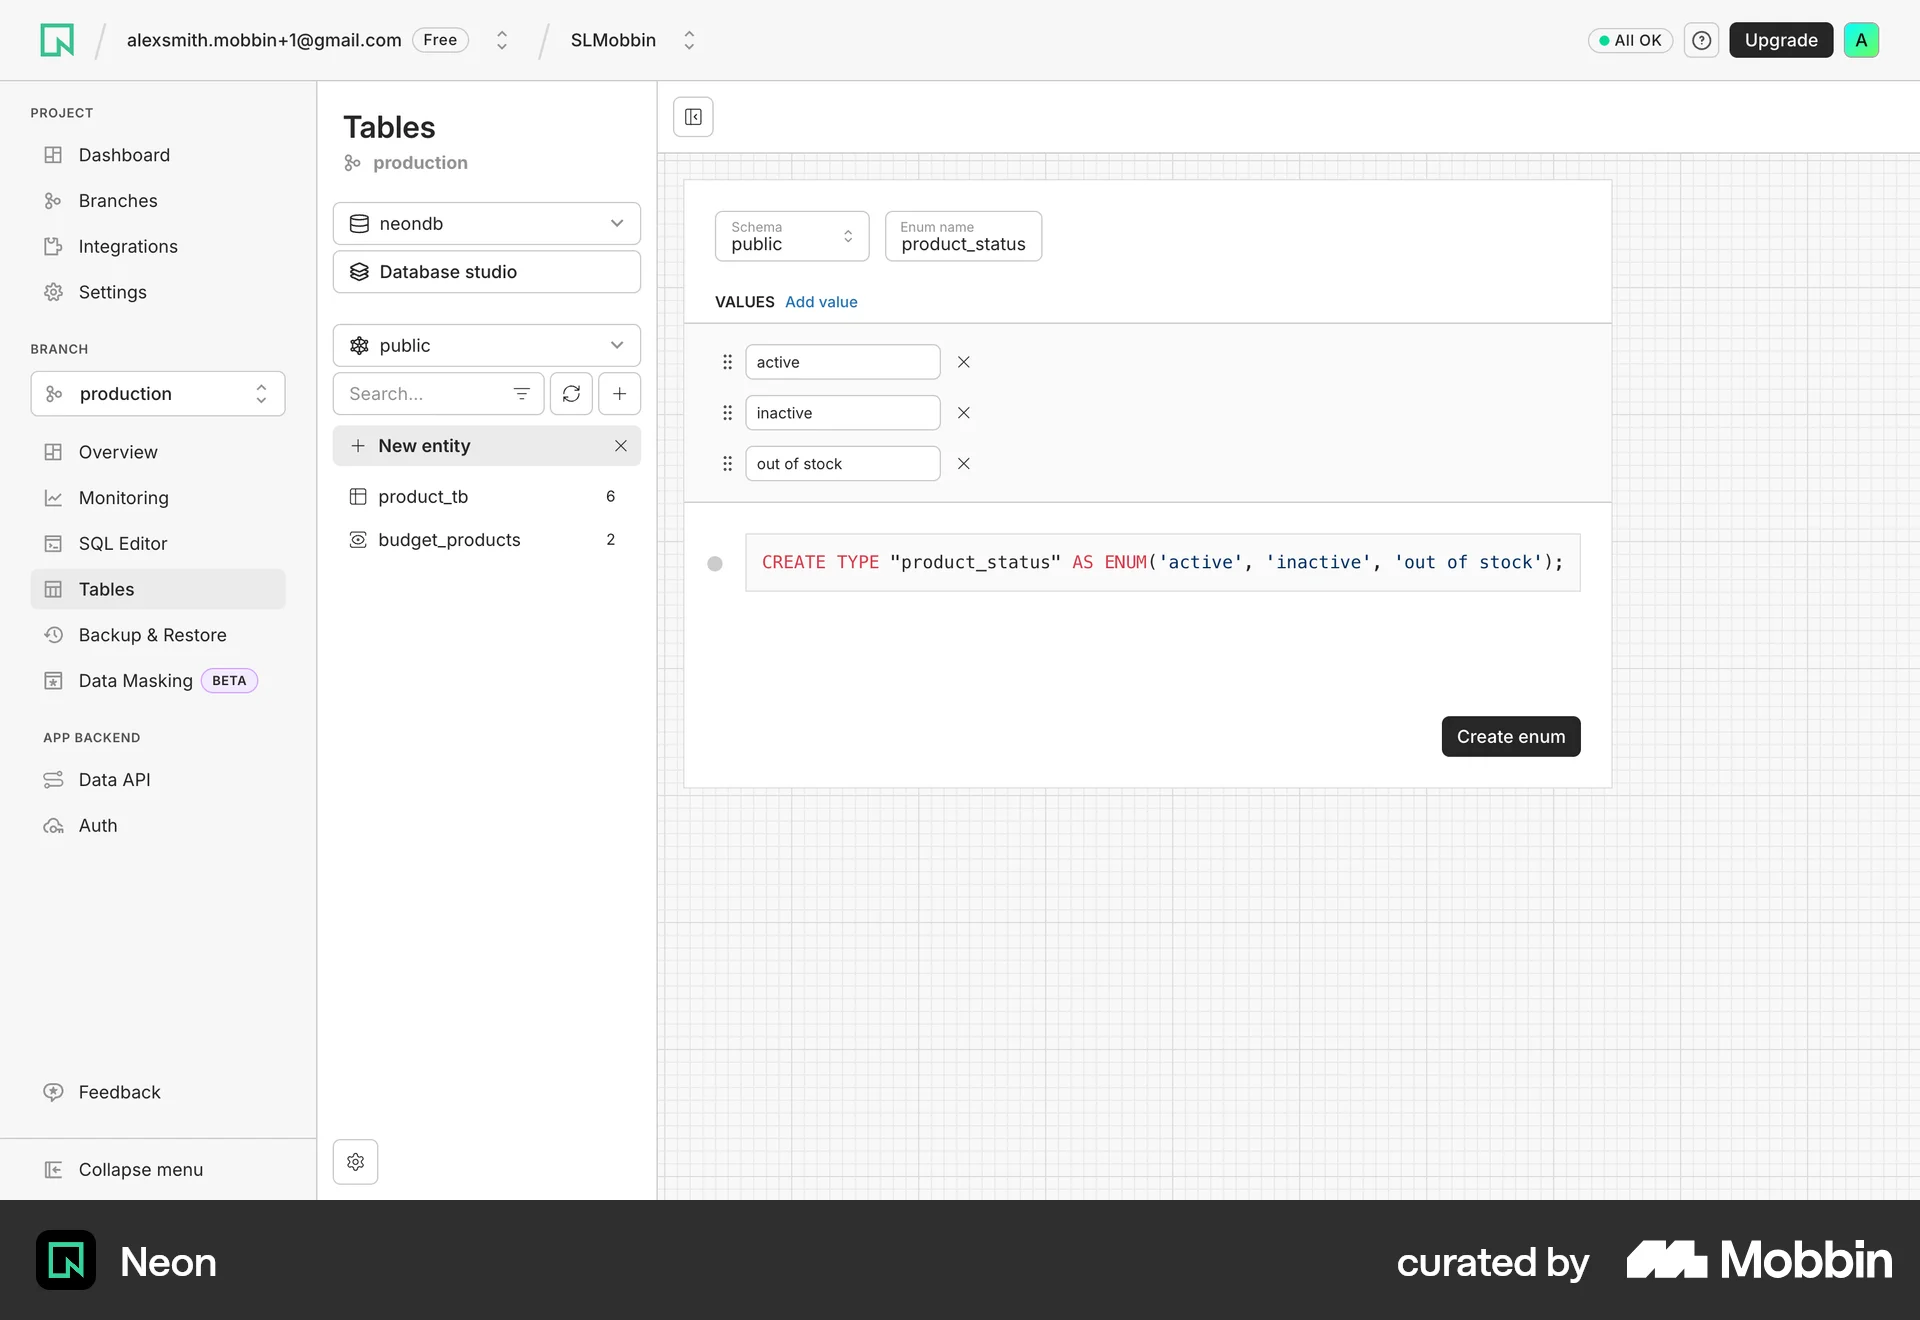Expand the account switcher arrows
This screenshot has height=1320, width=1920.
click(502, 40)
